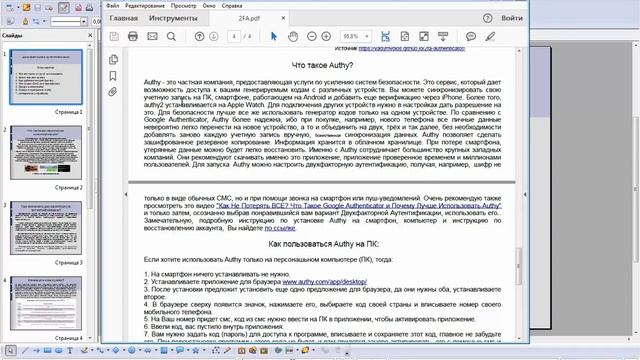The image size is (640, 360).
Task: Select slide thumbnail Страница 3
Action: (46, 228)
